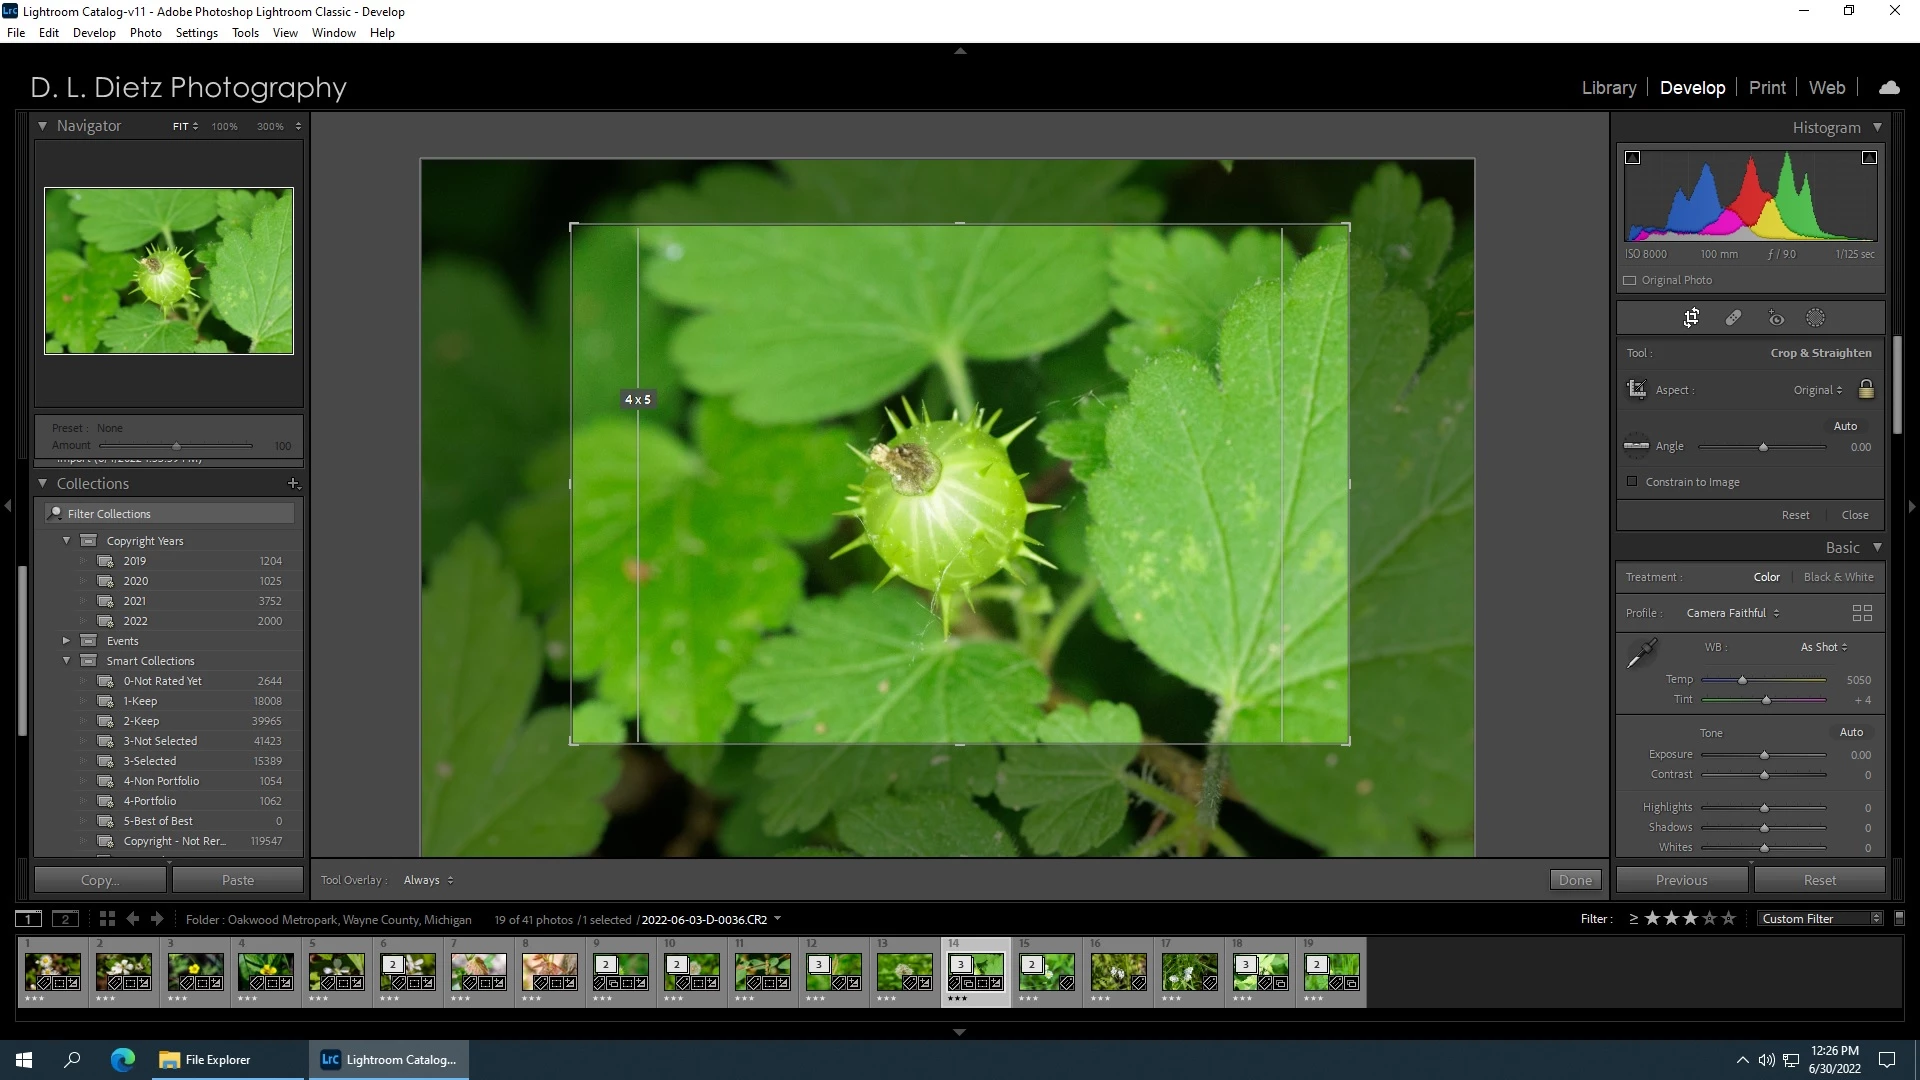Open the Aspect Original dropdown
Image resolution: width=1920 pixels, height=1080 pixels.
click(1817, 390)
